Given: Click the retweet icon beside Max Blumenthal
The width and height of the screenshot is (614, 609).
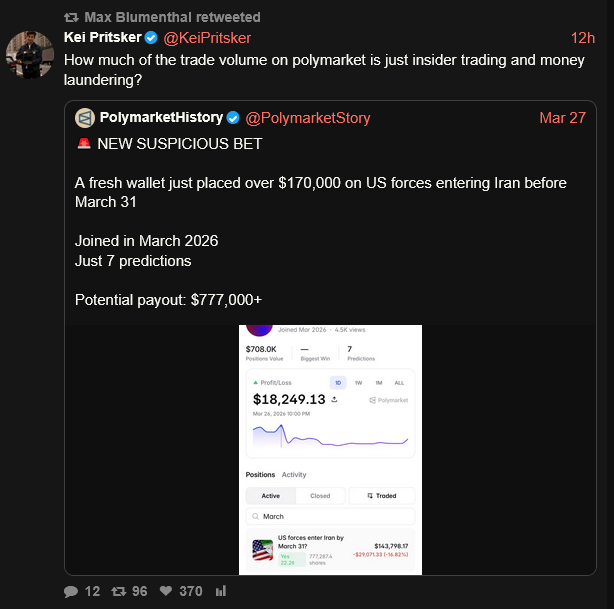Looking at the screenshot, I should point(71,17).
